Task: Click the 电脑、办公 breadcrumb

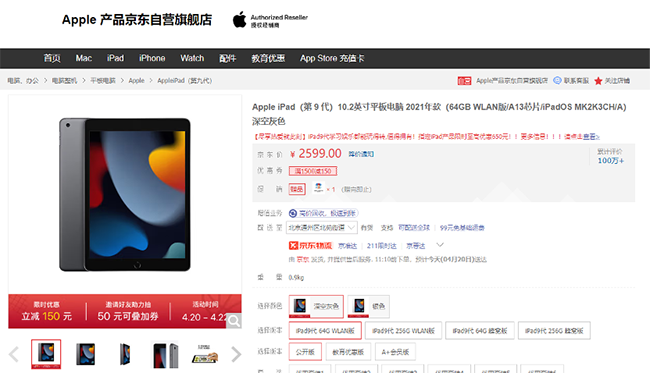Action: (23, 81)
